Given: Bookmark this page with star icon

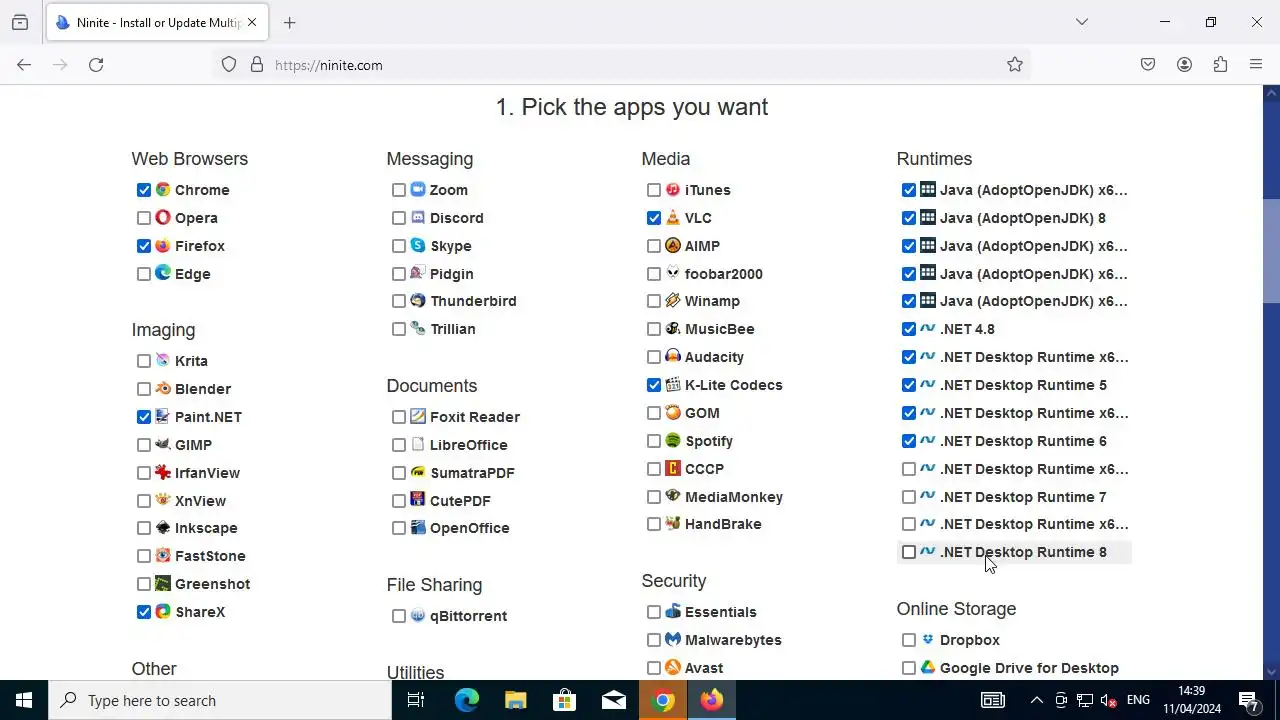Looking at the screenshot, I should 1015,65.
